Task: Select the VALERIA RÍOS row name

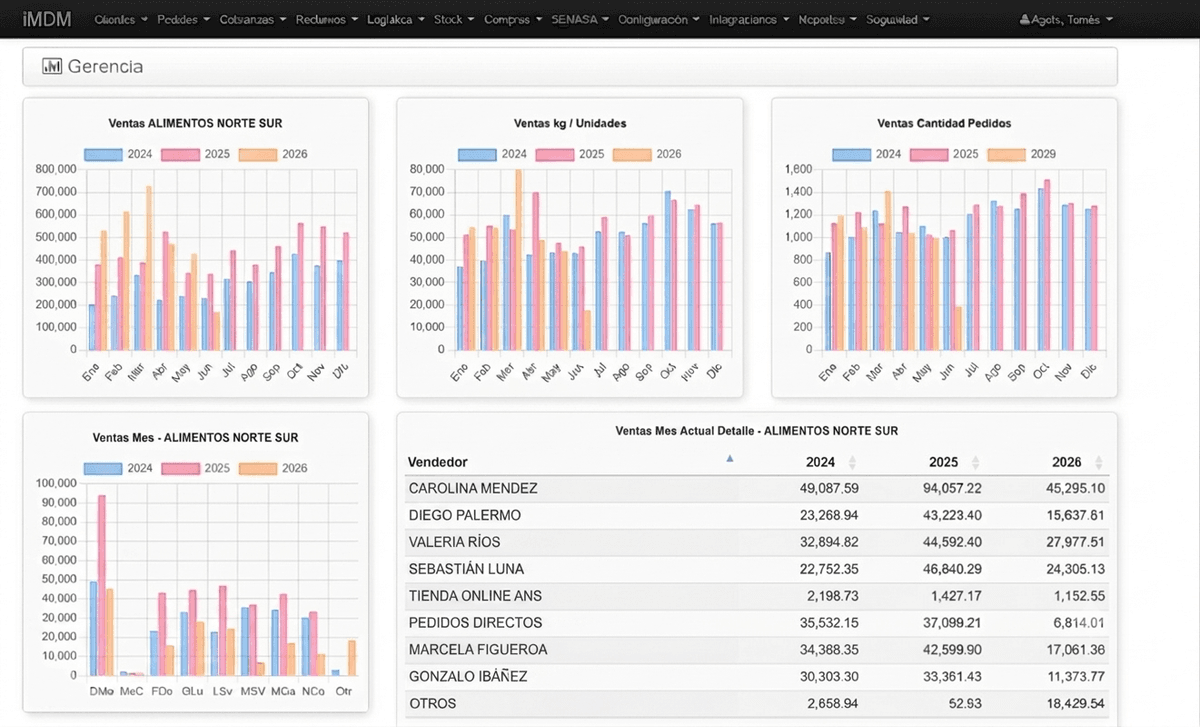Action: pos(454,542)
